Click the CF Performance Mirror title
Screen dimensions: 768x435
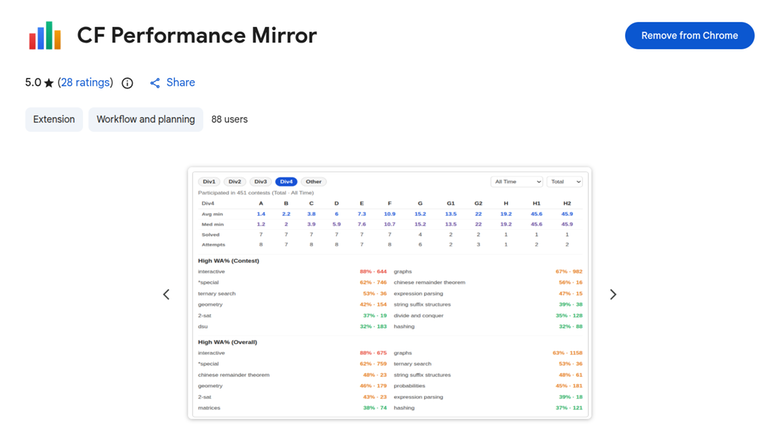coord(197,35)
